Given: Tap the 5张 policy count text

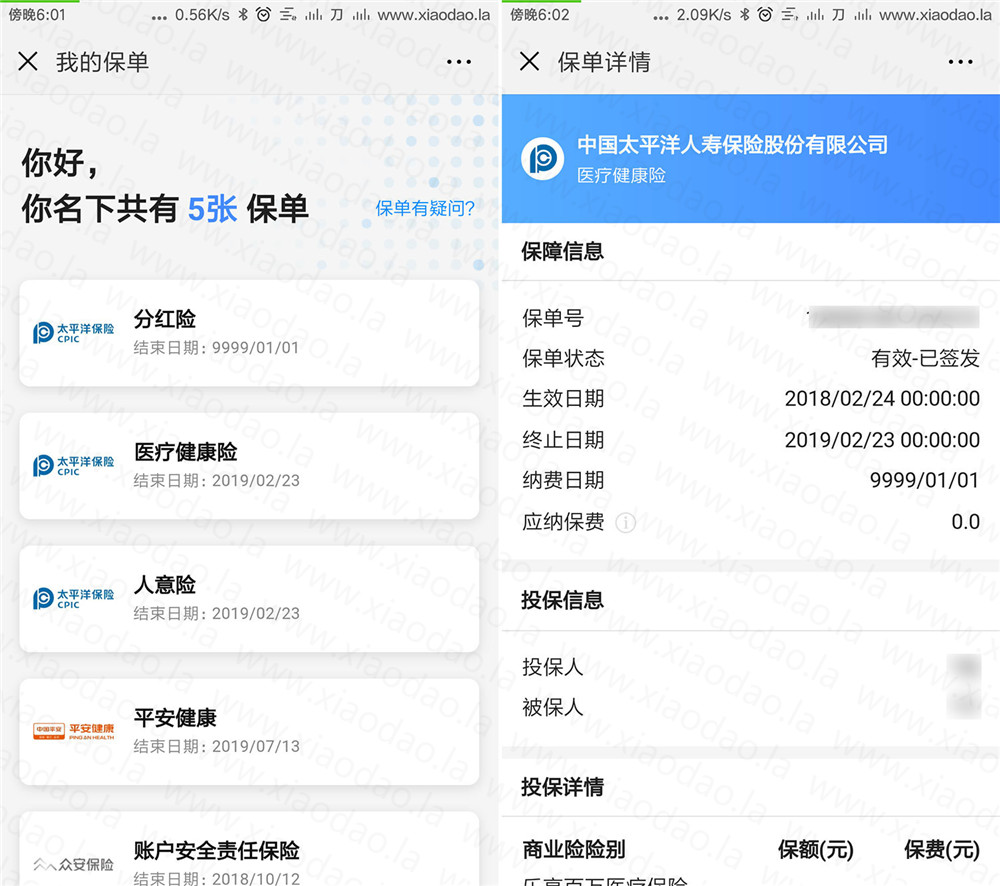Looking at the screenshot, I should [212, 208].
